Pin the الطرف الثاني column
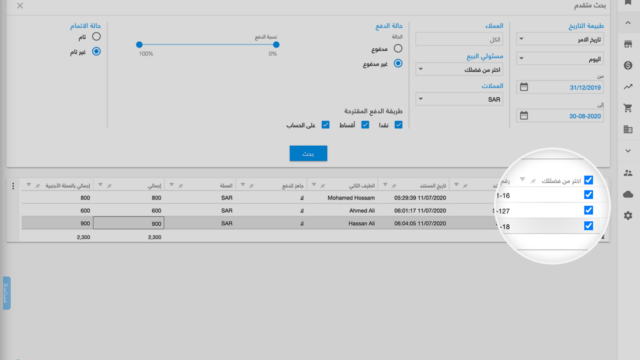The height and width of the screenshot is (360, 640). [322, 186]
